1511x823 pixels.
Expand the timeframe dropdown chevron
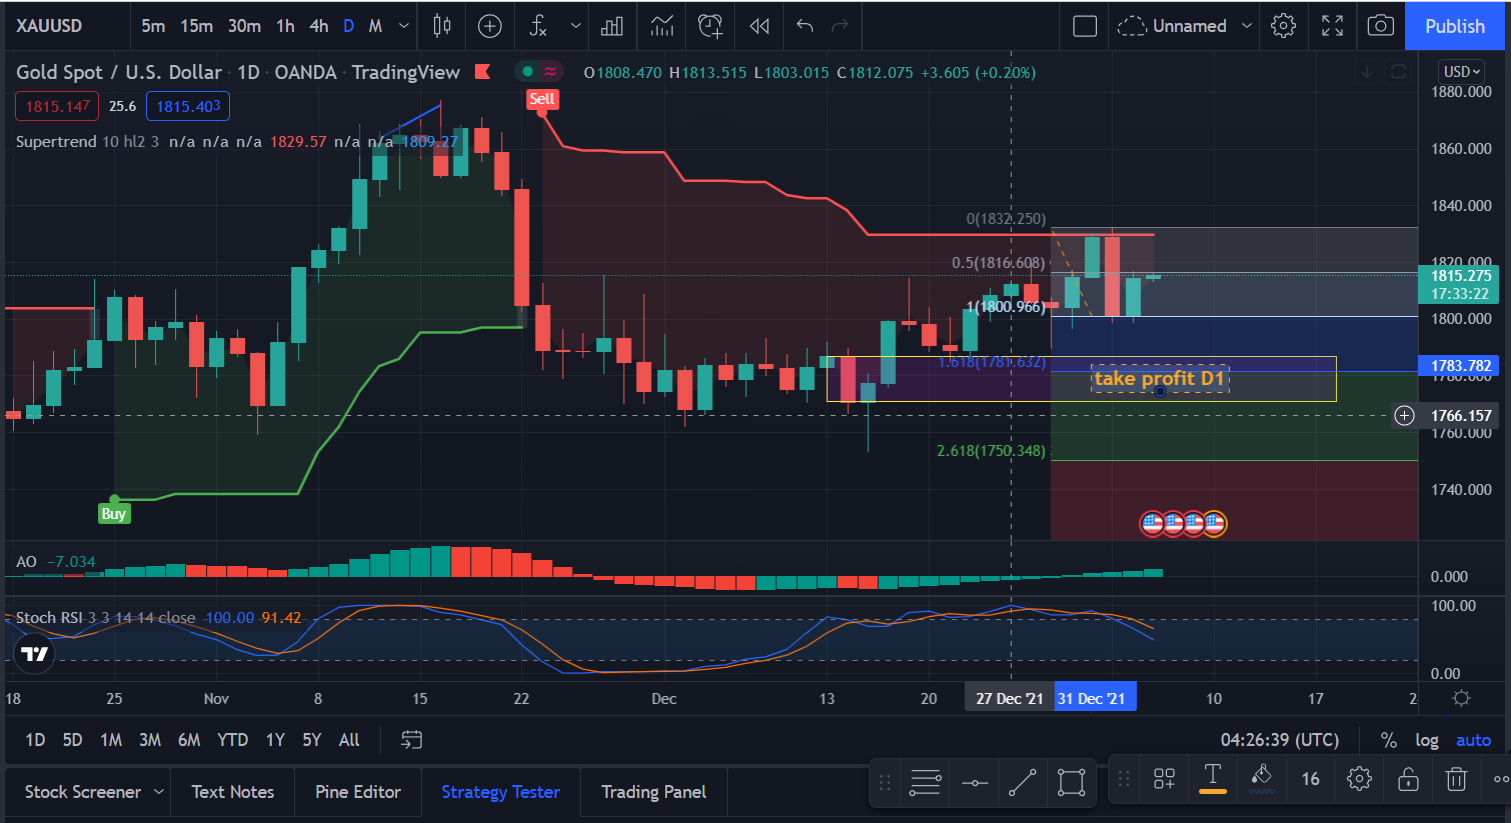click(x=404, y=26)
